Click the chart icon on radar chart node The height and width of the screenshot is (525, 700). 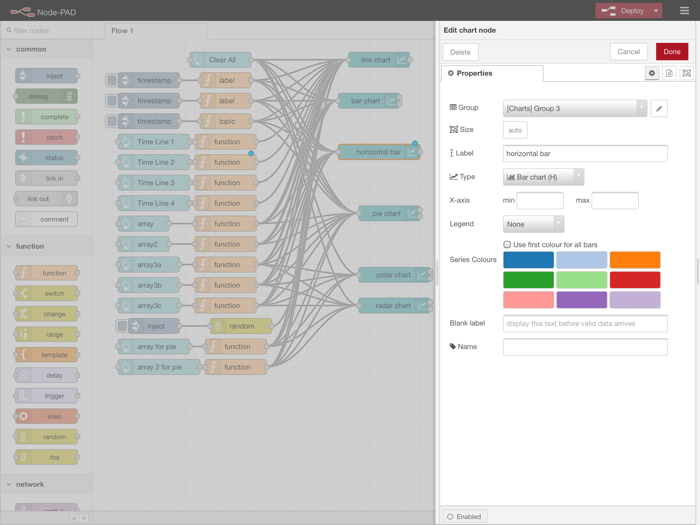click(x=423, y=306)
